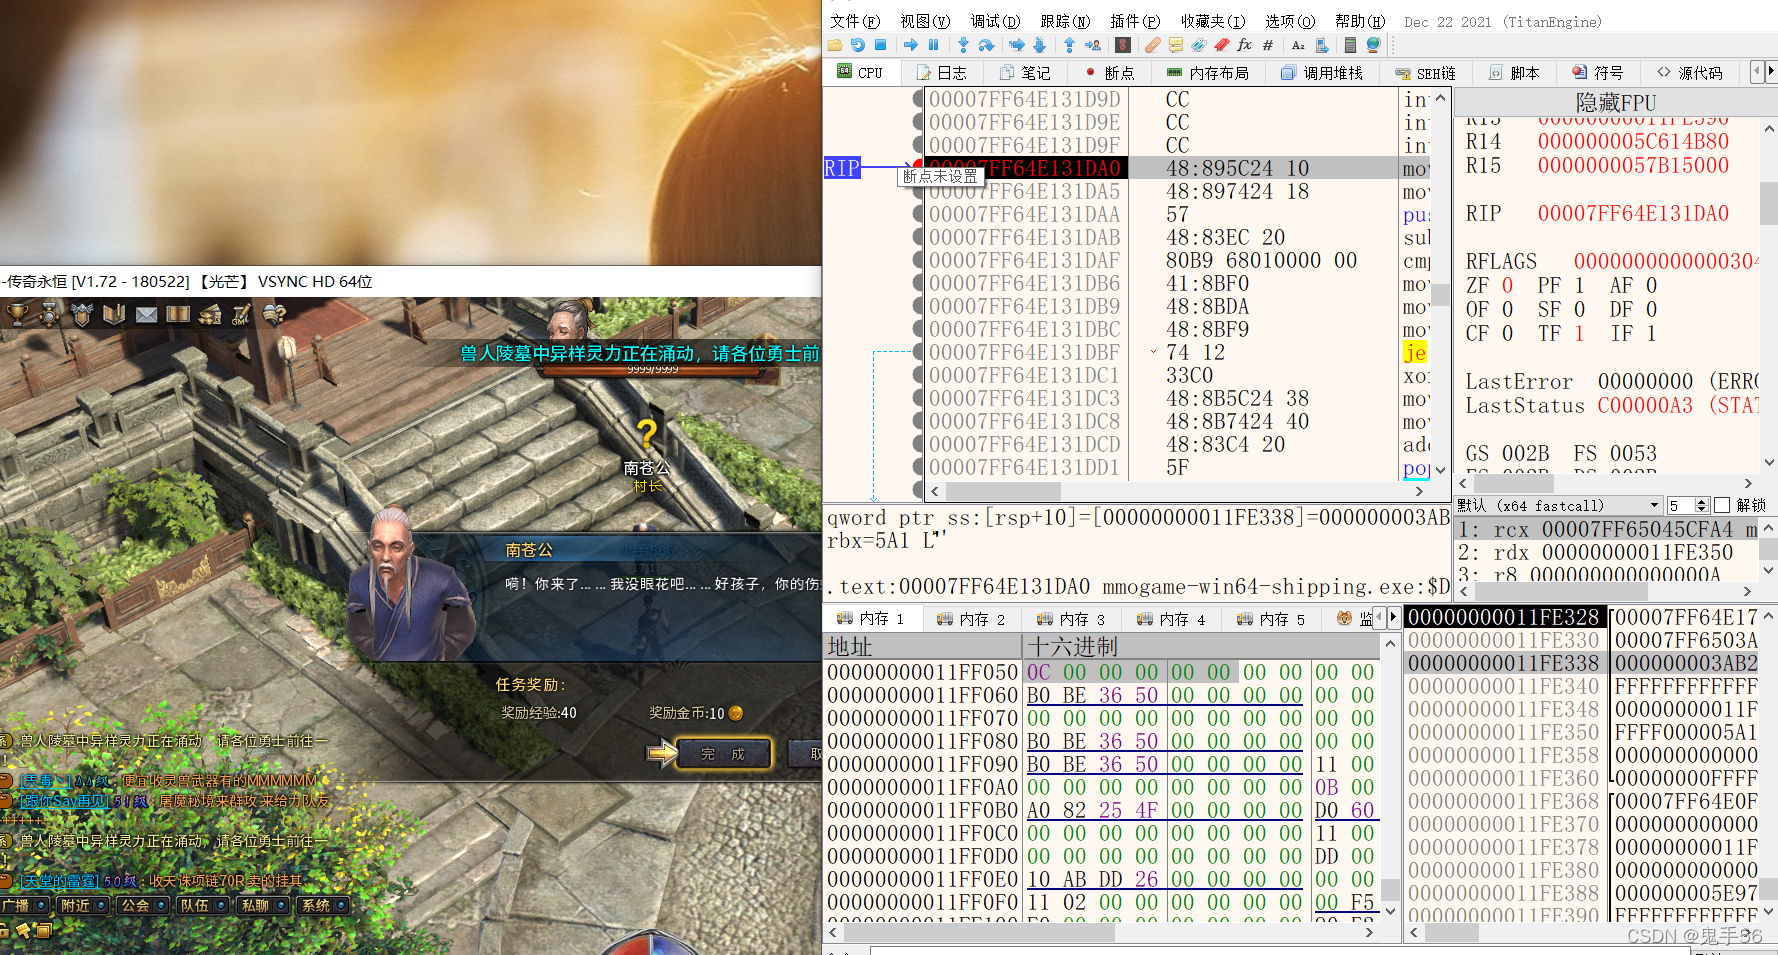This screenshot has height=955, width=1778.
Task: Open the 符号 tab
Action: [x=1597, y=73]
